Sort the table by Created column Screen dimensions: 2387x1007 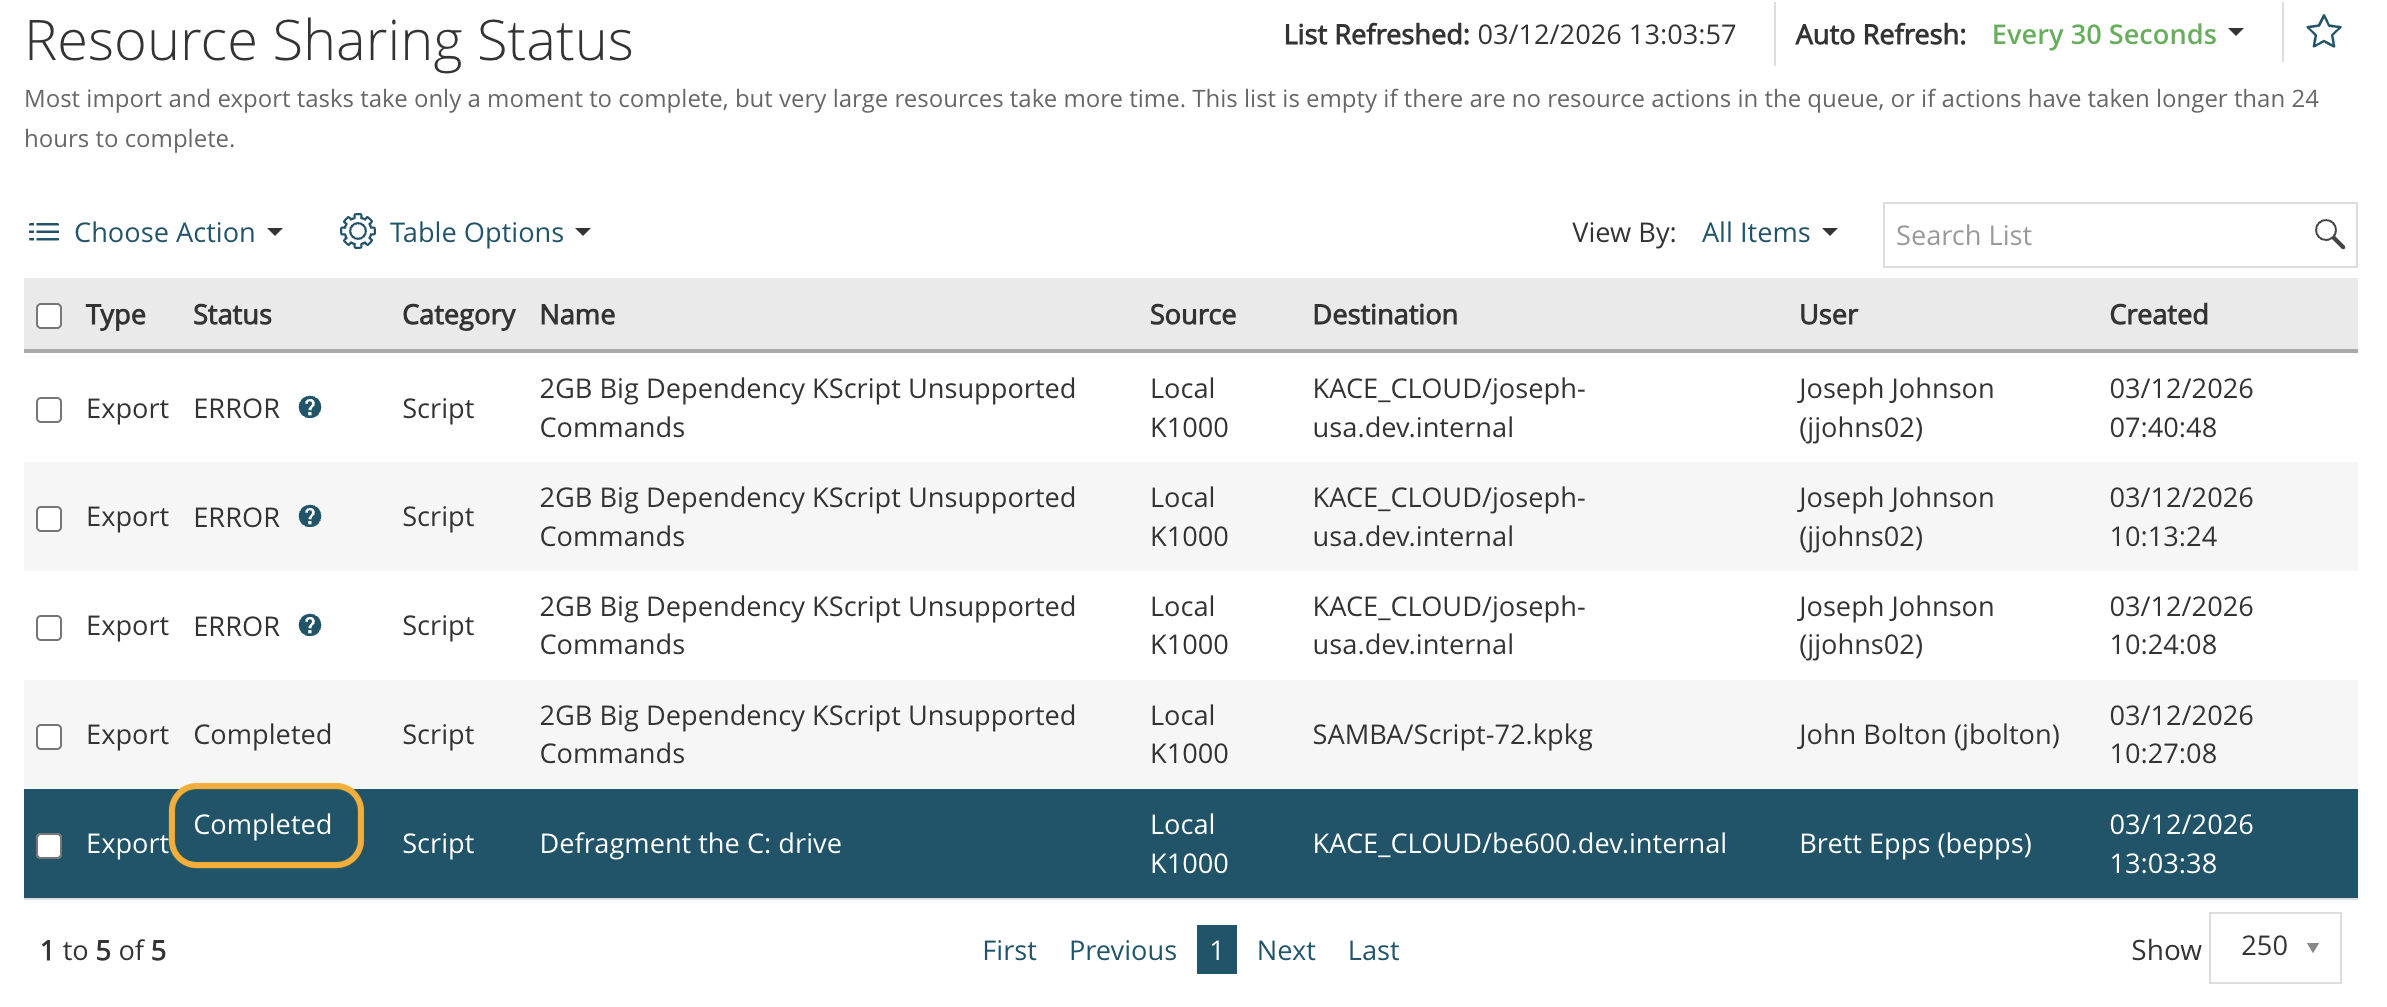click(2158, 315)
